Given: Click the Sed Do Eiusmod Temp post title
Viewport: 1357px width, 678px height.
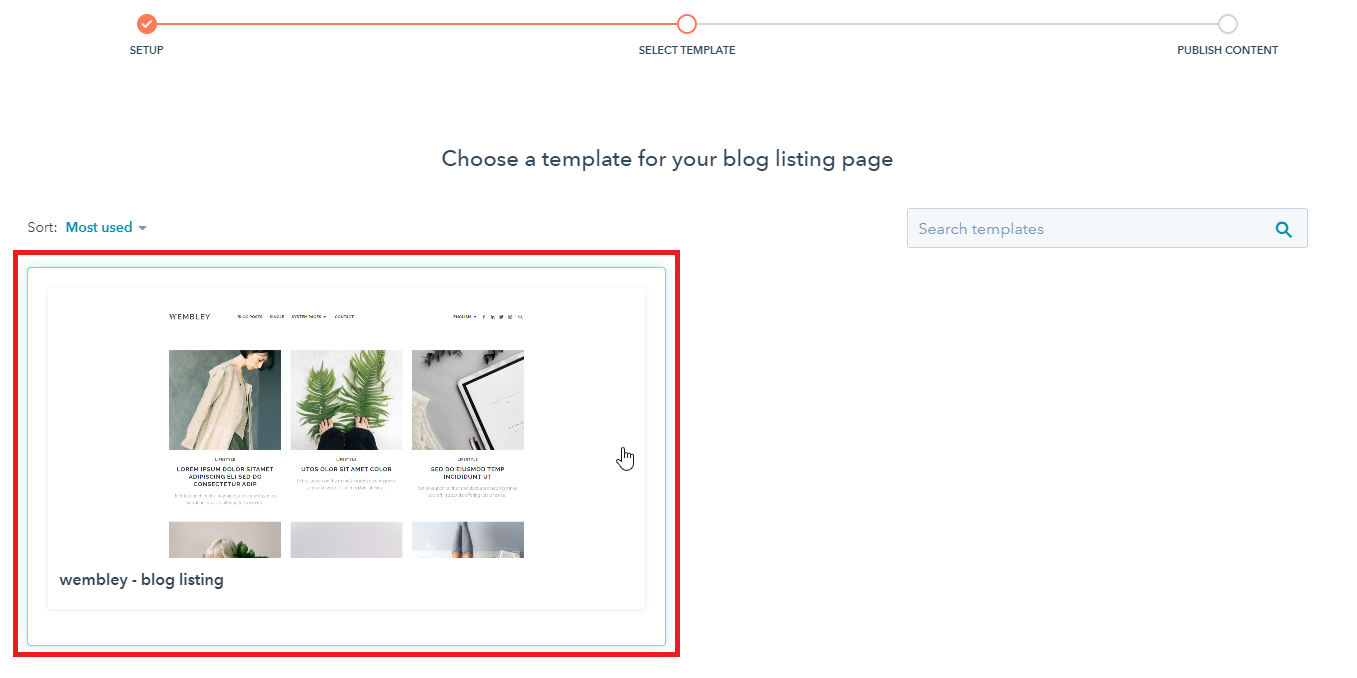Looking at the screenshot, I should 468,473.
